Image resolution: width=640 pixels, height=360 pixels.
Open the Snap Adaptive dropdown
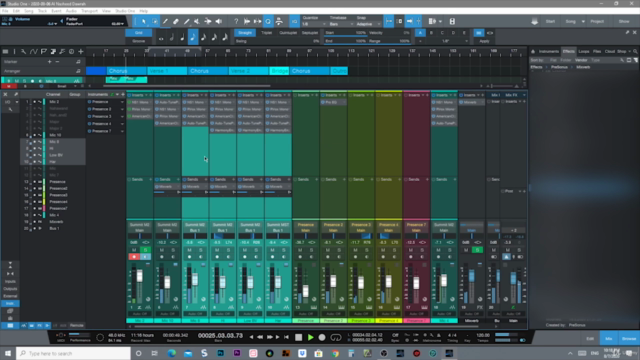pos(368,24)
